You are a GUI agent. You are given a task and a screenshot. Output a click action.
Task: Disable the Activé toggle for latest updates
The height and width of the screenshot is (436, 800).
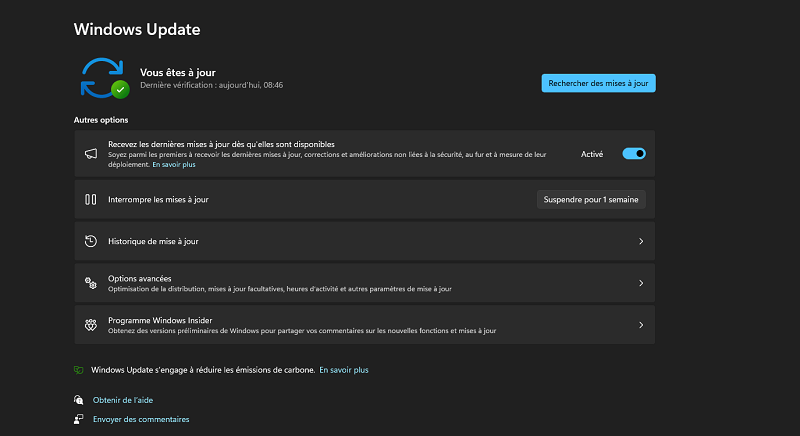pyautogui.click(x=634, y=154)
